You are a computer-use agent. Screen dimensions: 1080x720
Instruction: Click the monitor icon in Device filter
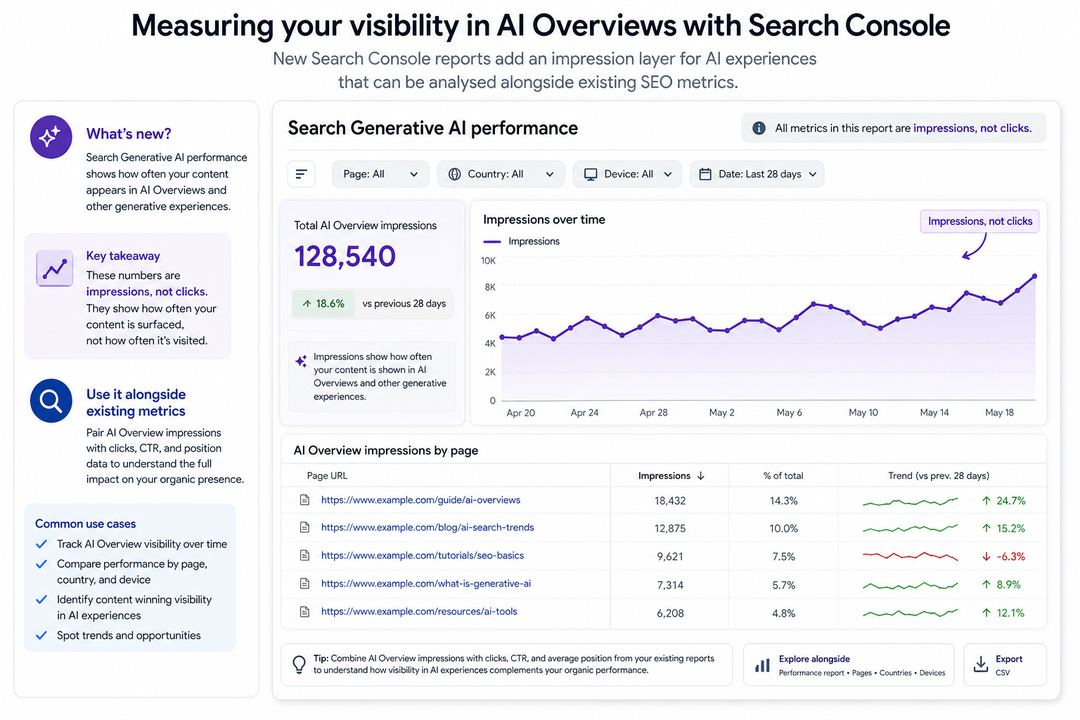tap(591, 174)
